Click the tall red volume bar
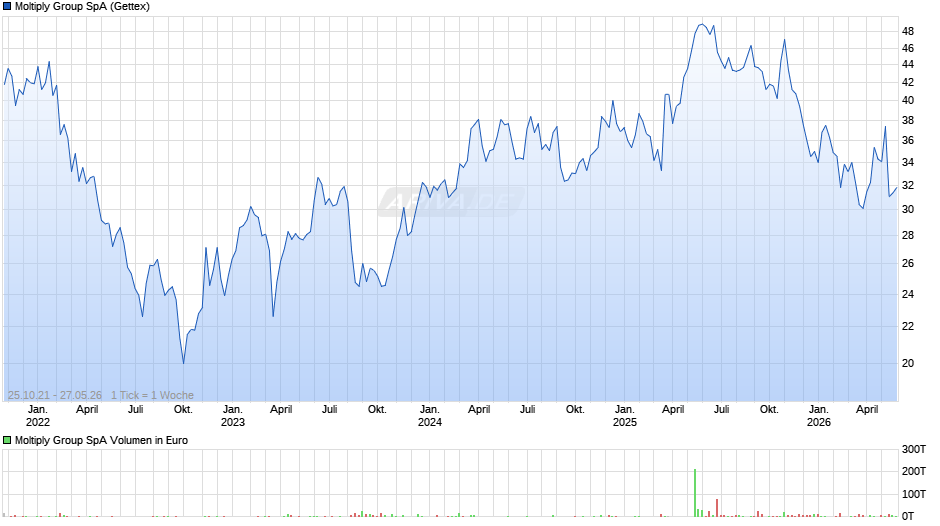The height and width of the screenshot is (526, 940). 716,508
